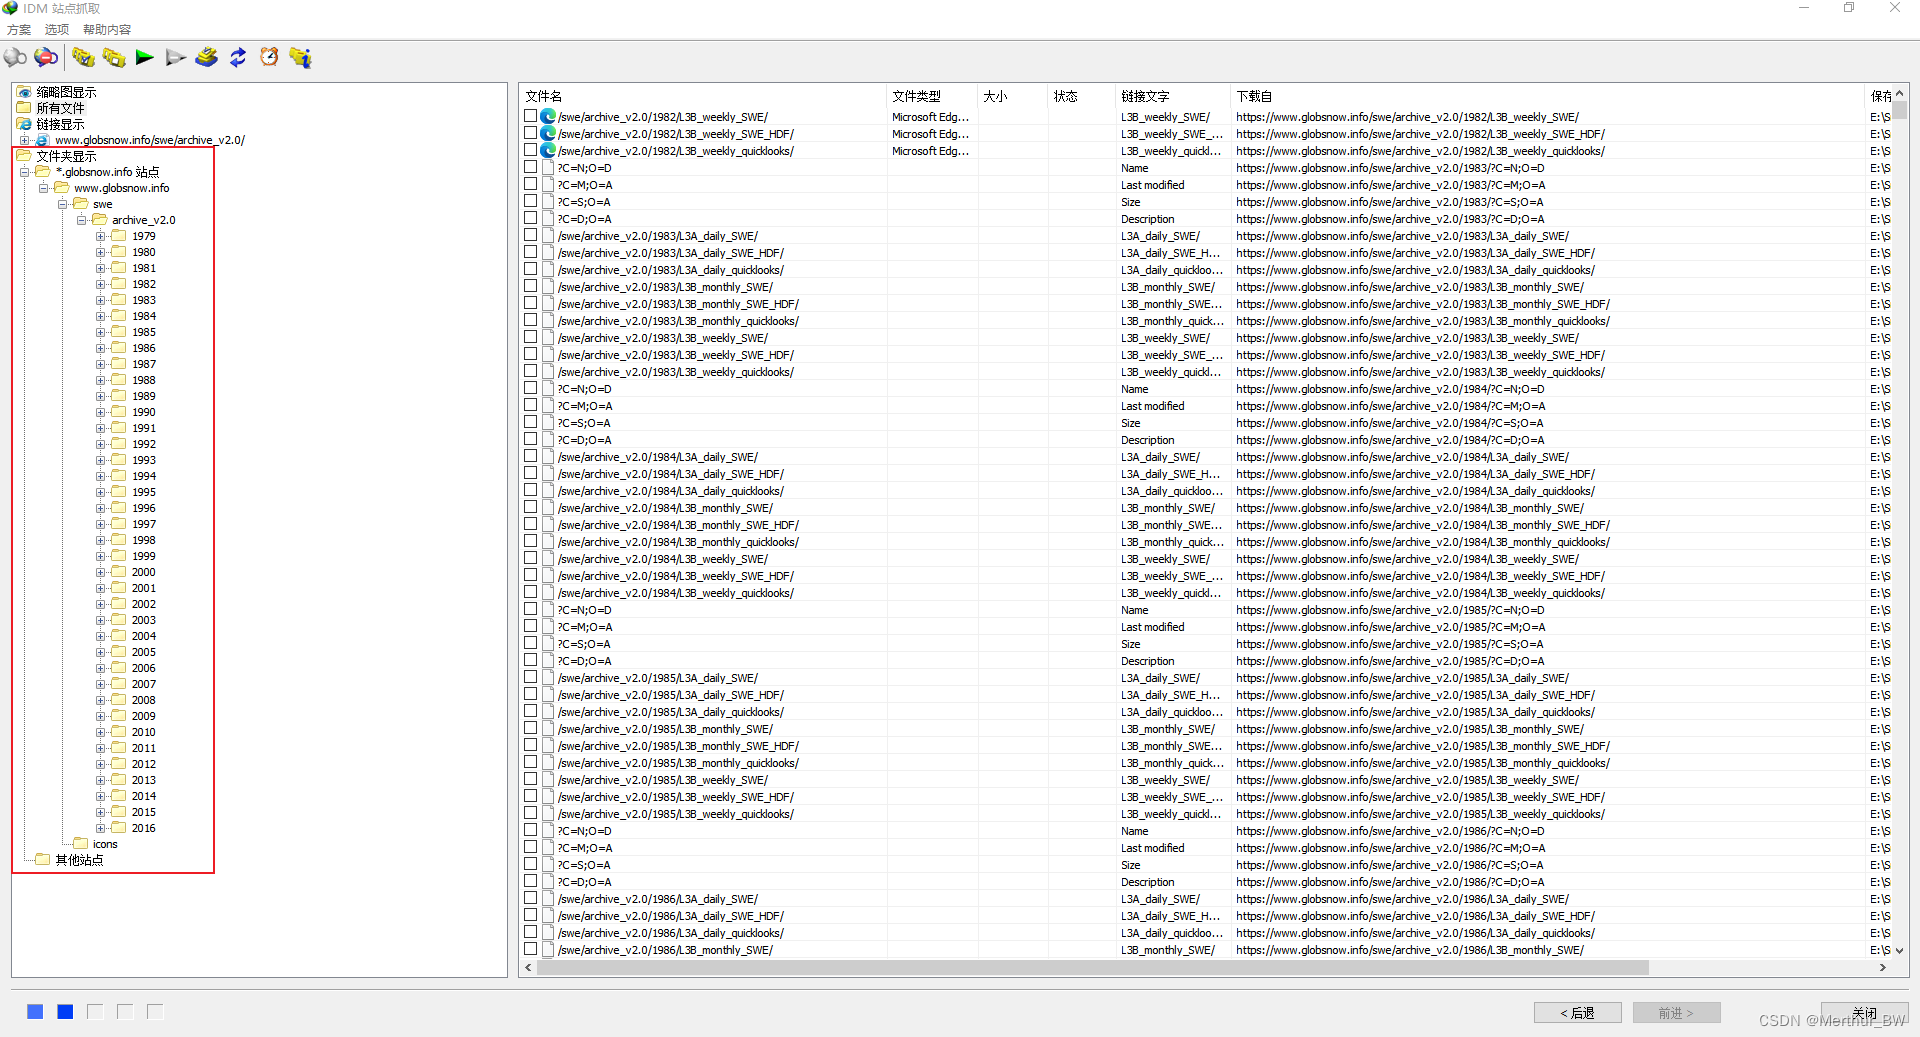Click the file list scroll-down arrow
The image size is (1920, 1037).
1899,951
